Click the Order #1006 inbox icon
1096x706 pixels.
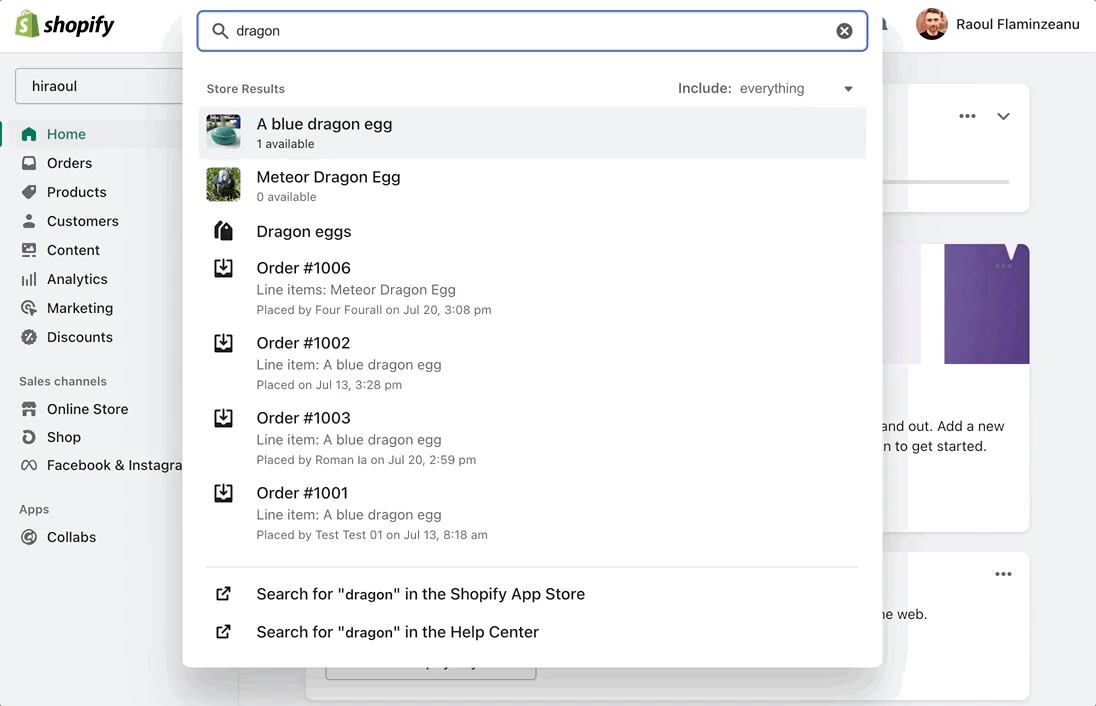224,268
